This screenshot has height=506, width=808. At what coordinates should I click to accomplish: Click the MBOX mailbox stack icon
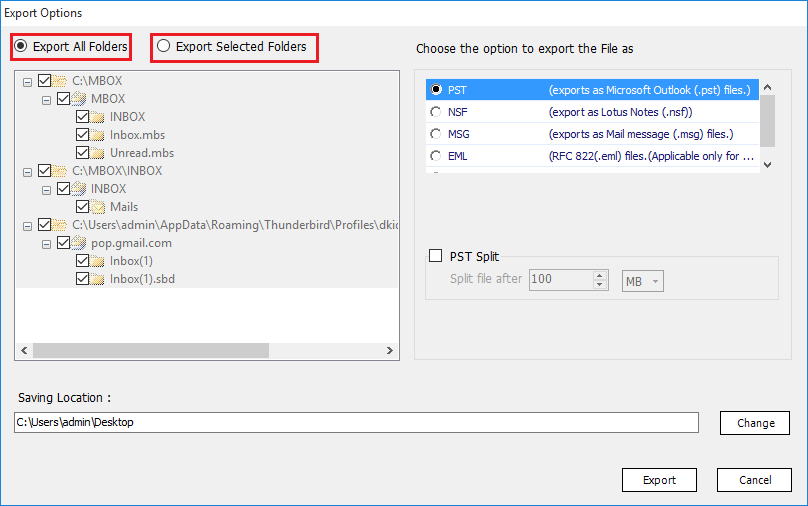click(79, 98)
